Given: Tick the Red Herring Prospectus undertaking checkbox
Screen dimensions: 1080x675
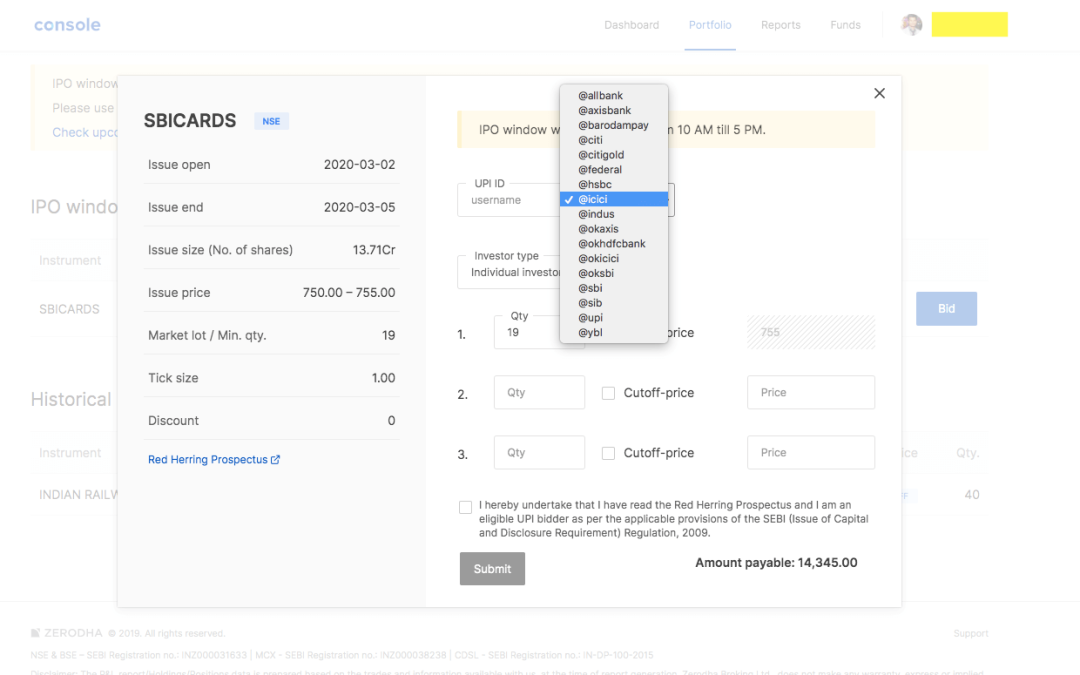Looking at the screenshot, I should [x=466, y=508].
